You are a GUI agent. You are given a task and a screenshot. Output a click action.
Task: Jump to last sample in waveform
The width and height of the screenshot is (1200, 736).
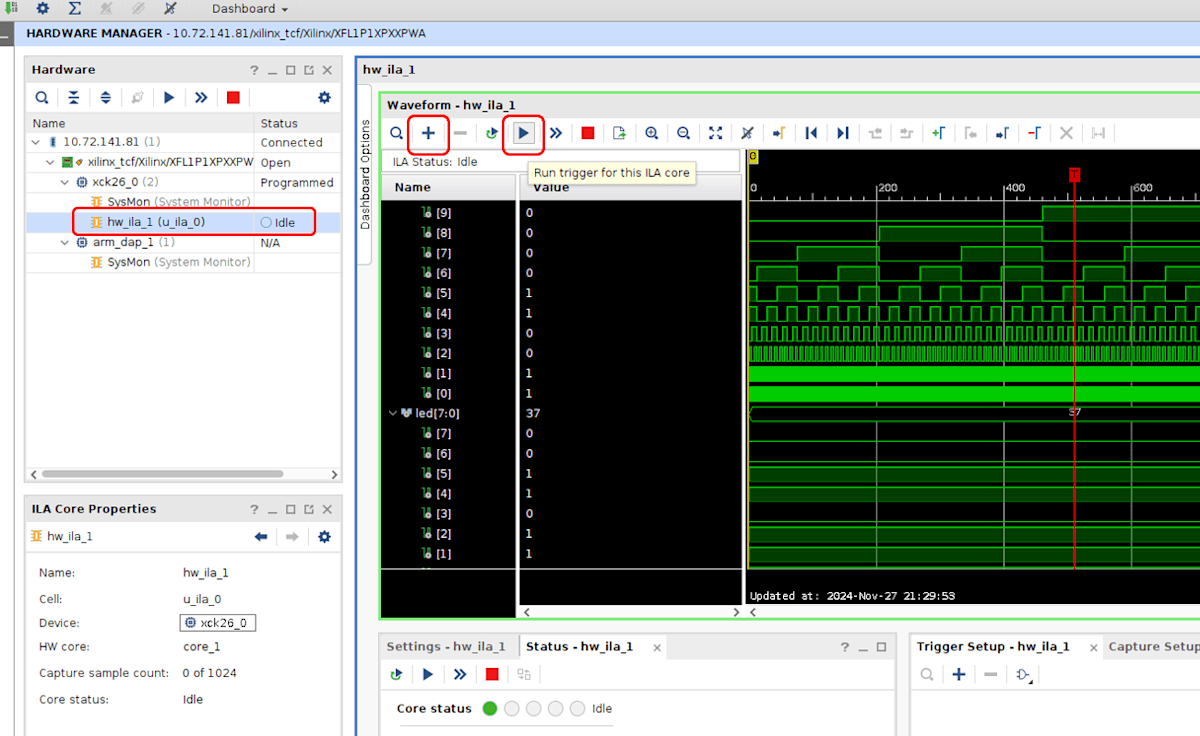[843, 133]
